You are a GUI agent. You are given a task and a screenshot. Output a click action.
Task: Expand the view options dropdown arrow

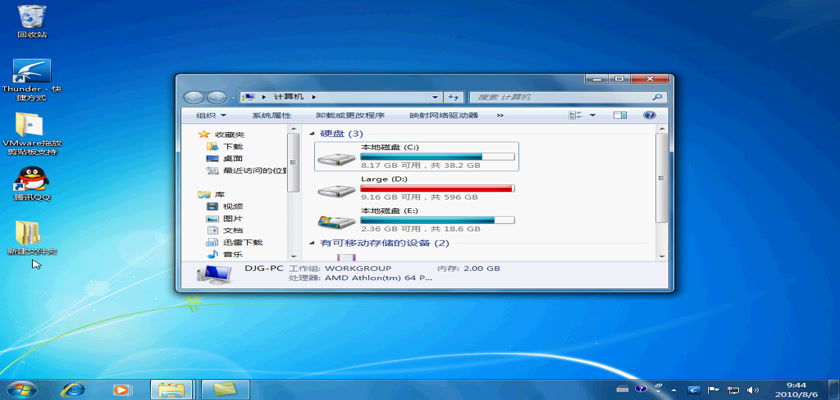pyautogui.click(x=592, y=115)
